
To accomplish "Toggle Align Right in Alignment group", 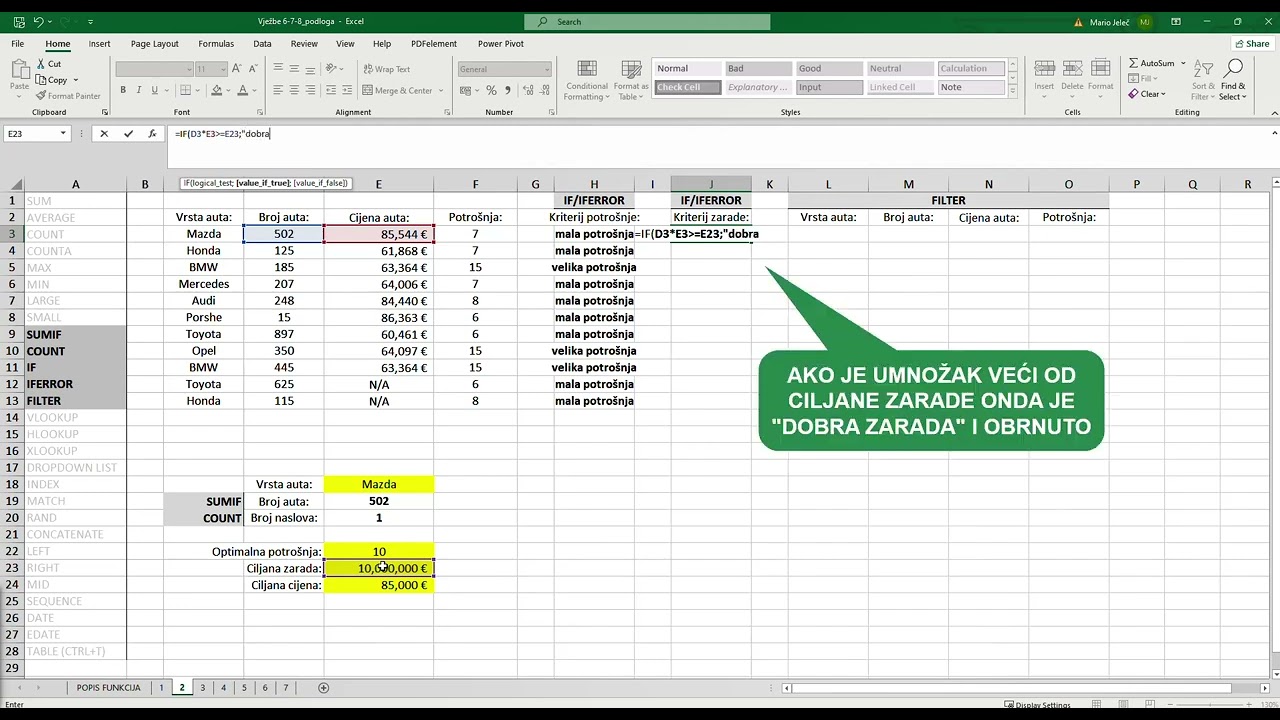I will [x=310, y=90].
